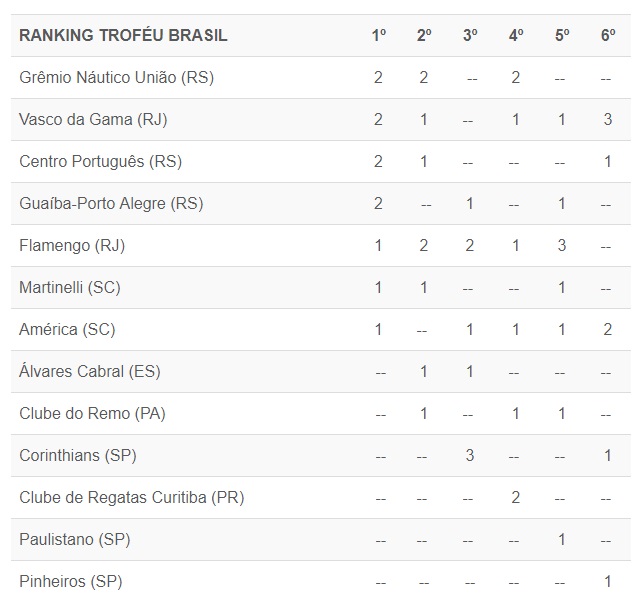Viewport: 641px width, 607px height.
Task: Select the Pinheiros (SP) team name
Action: pos(70,582)
